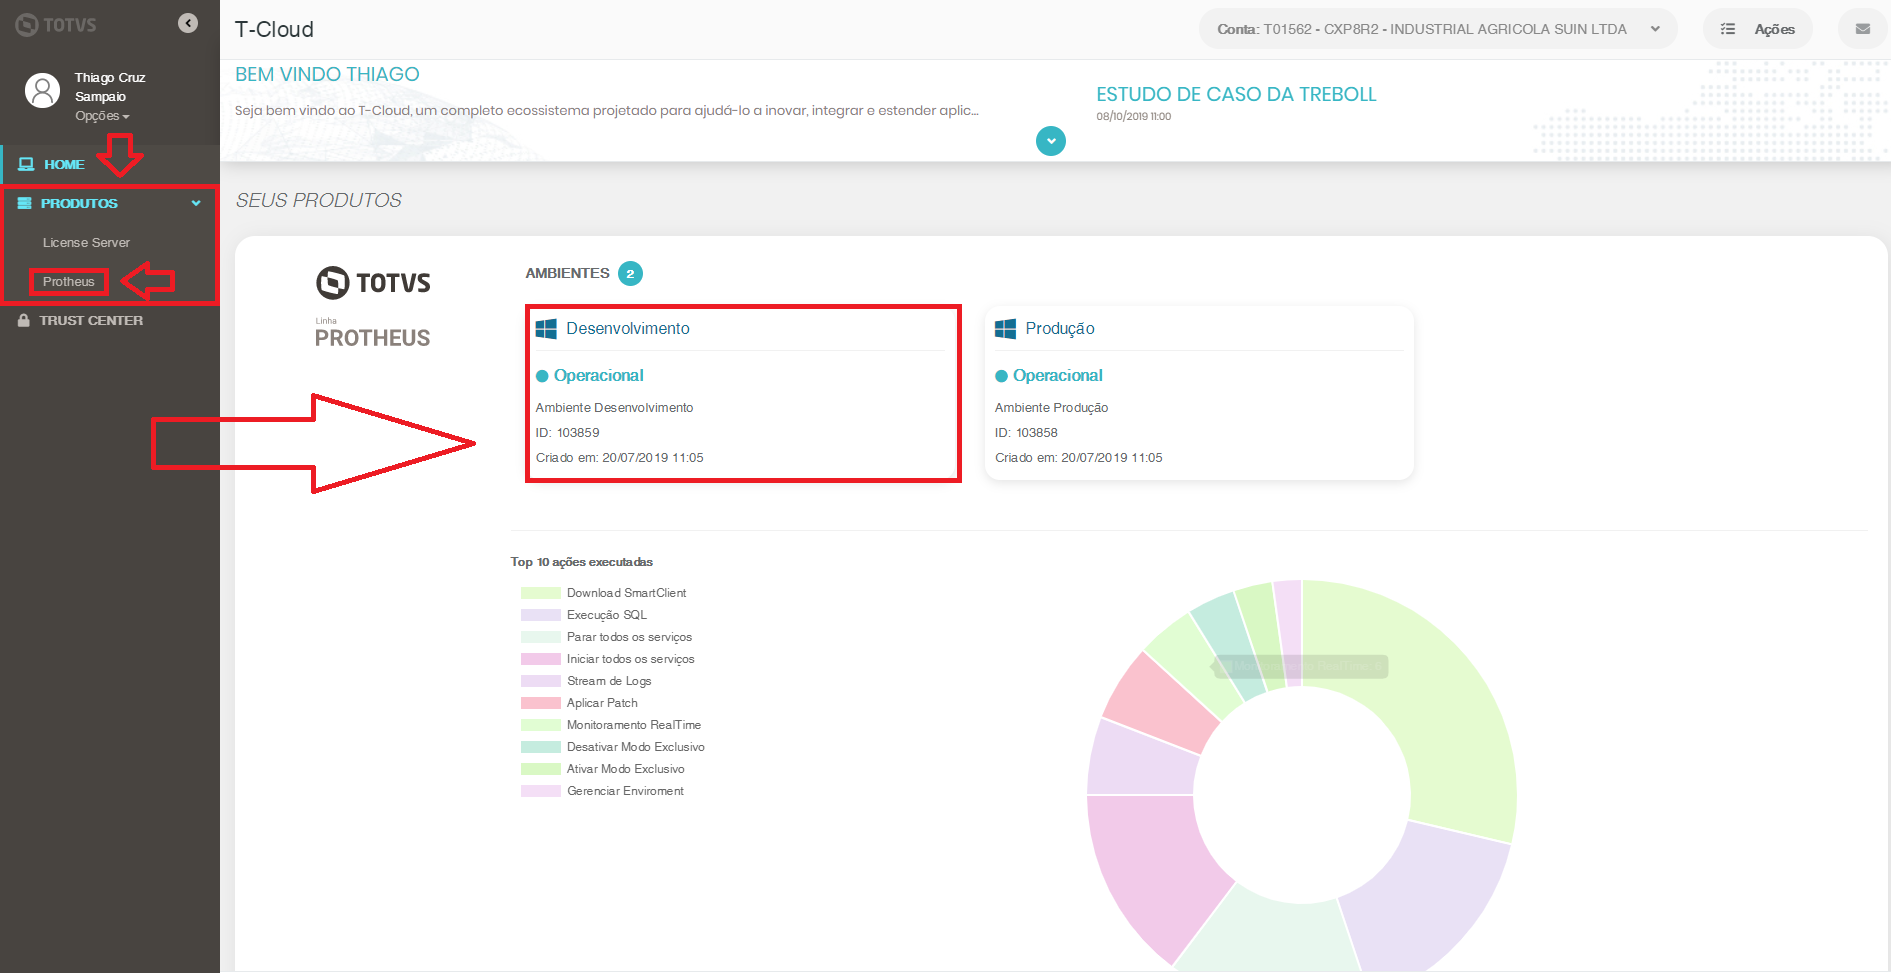The image size is (1891, 973).
Task: Open PRODUTOS in the sidebar menu
Action: tap(79, 203)
